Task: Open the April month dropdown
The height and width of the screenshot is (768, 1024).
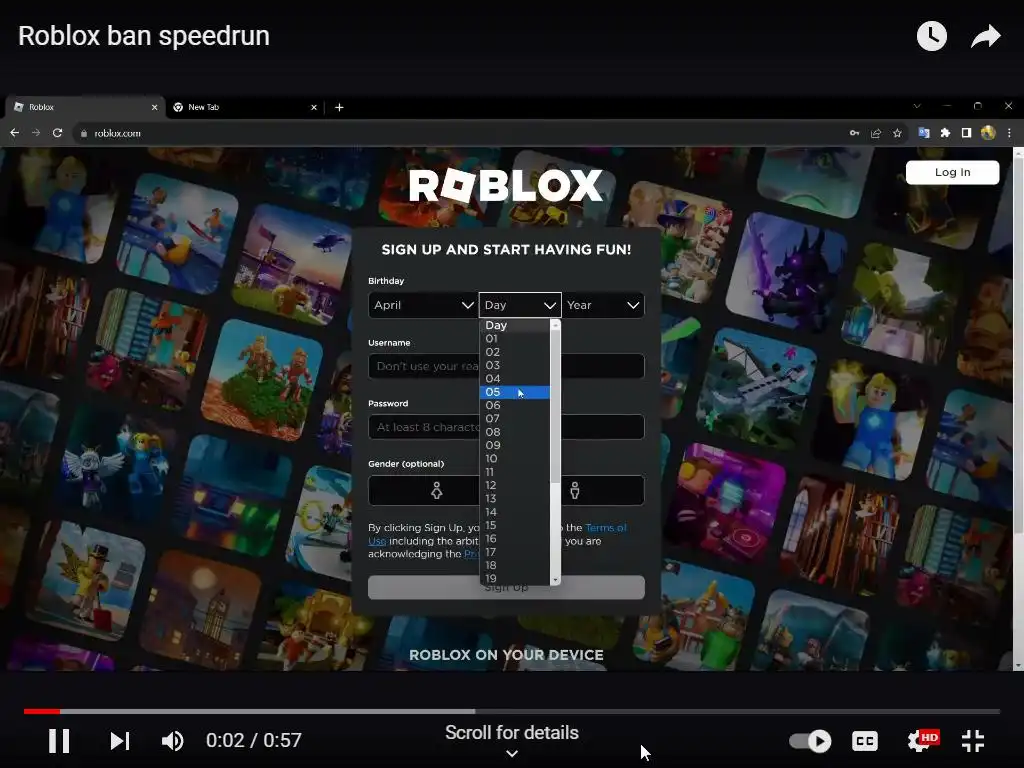Action: 423,305
